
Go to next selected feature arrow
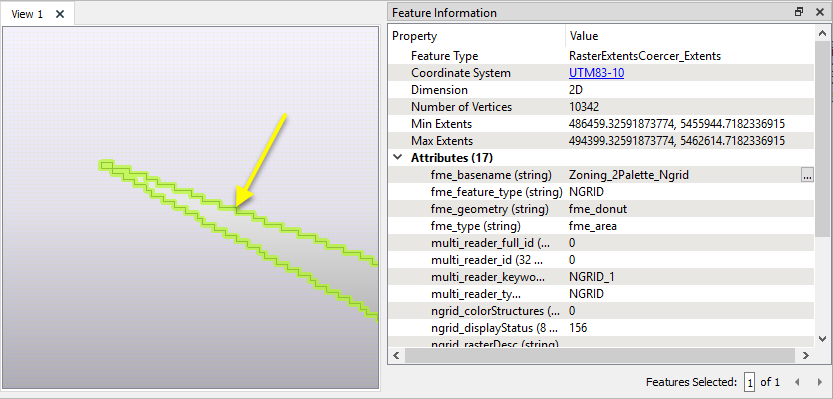819,382
